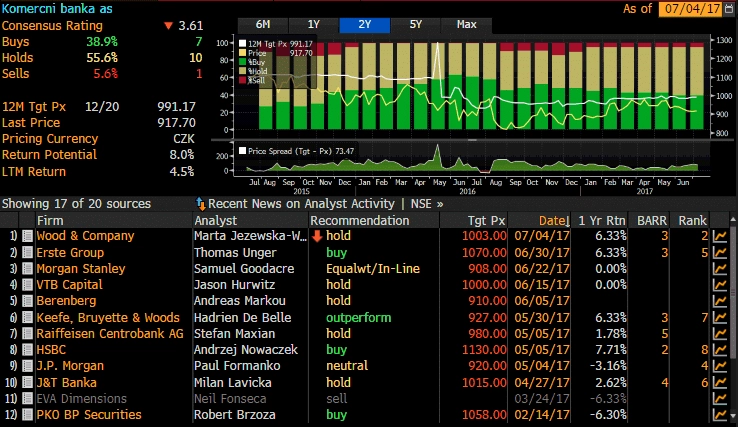The width and height of the screenshot is (738, 427).
Task: Toggle the Price legend checkbox
Action: [x=242, y=53]
